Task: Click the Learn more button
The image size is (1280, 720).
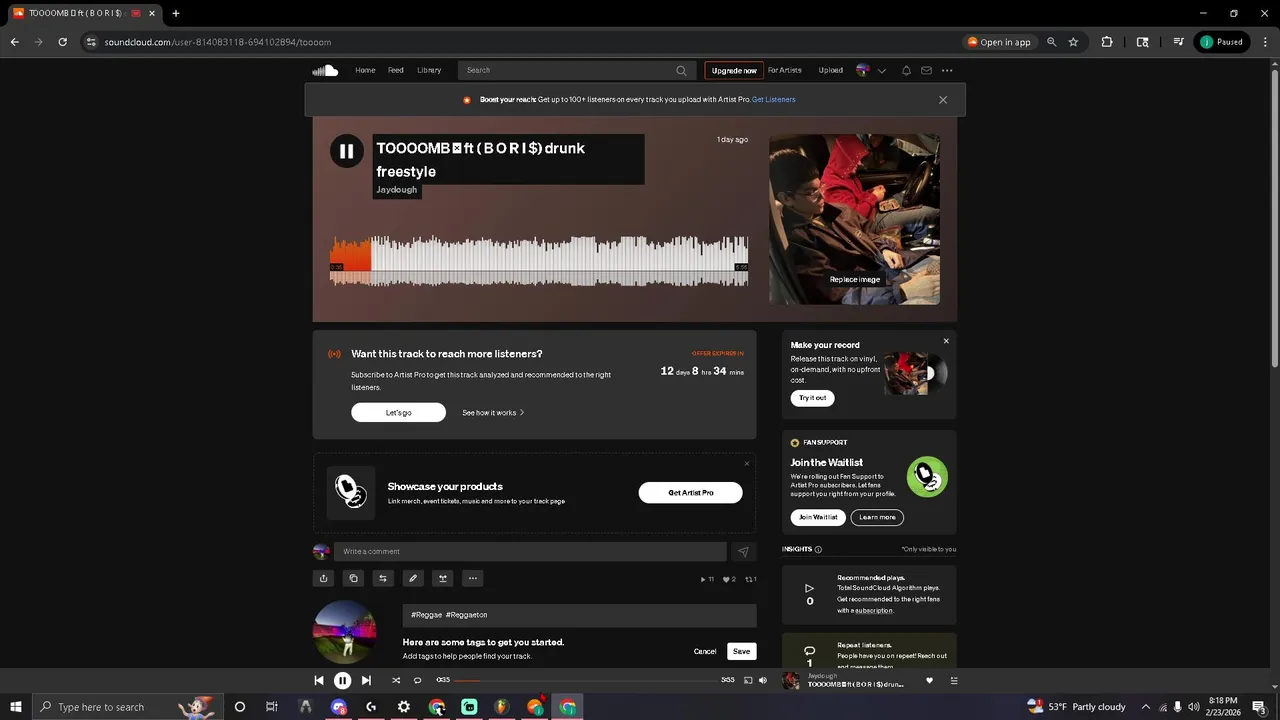Action: [x=877, y=517]
